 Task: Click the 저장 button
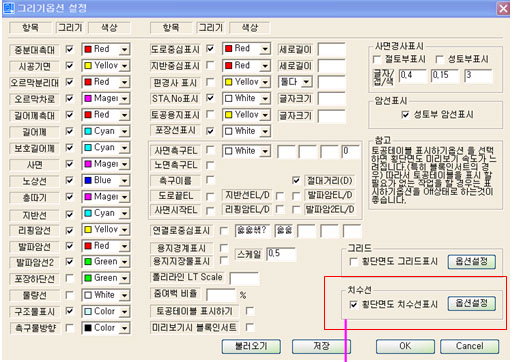(321, 346)
